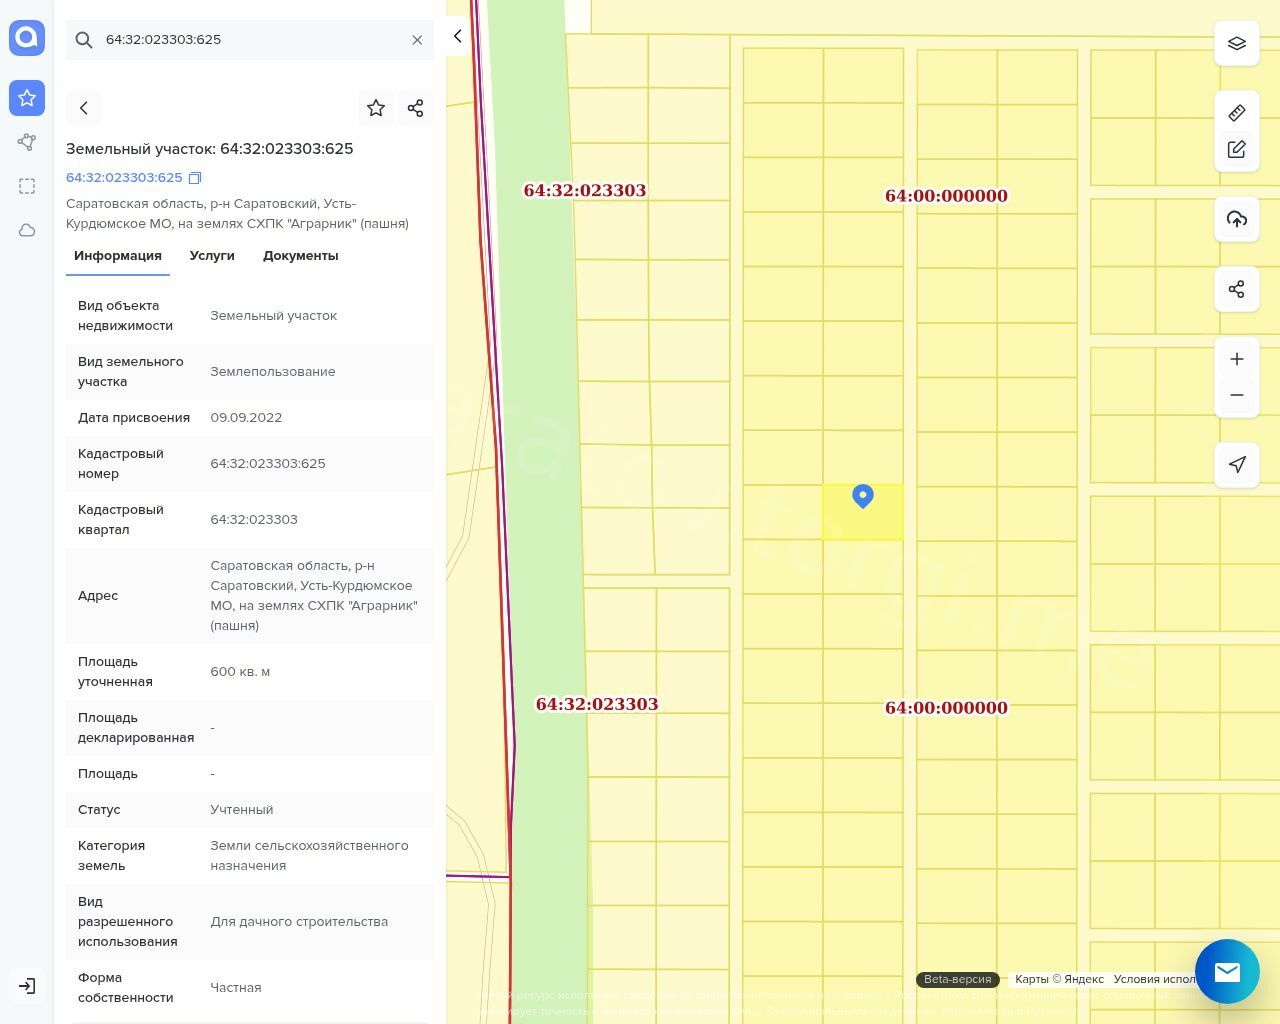Copy the cadastral number to clipboard

(195, 178)
